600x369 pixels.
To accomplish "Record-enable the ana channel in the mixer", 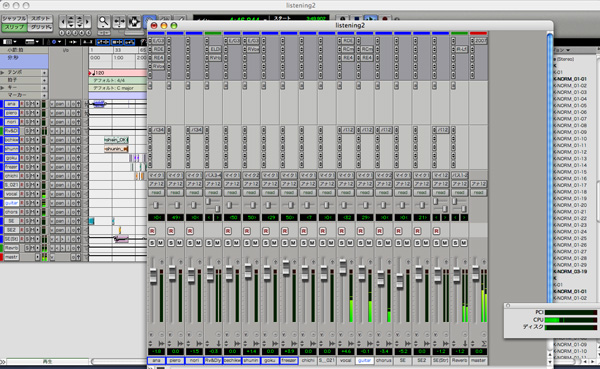I will click(152, 231).
